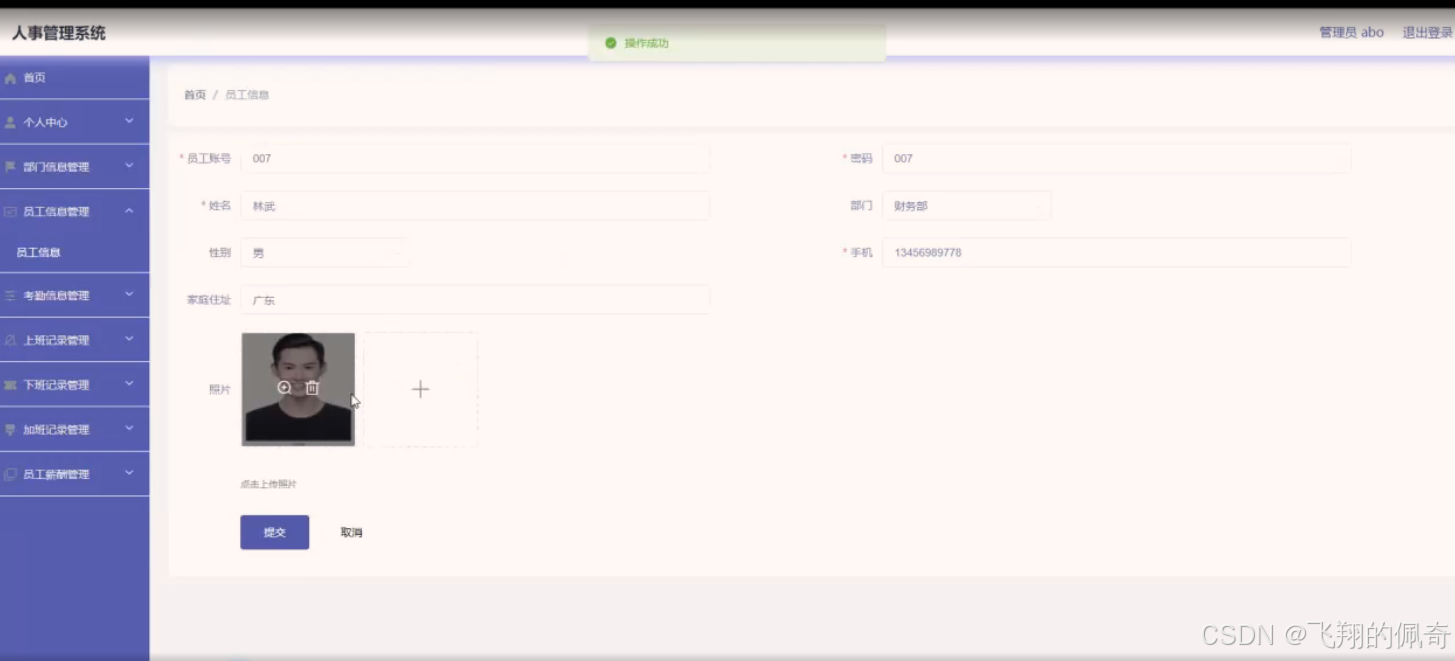Click 员工信息 breadcrumb text

tap(247, 95)
